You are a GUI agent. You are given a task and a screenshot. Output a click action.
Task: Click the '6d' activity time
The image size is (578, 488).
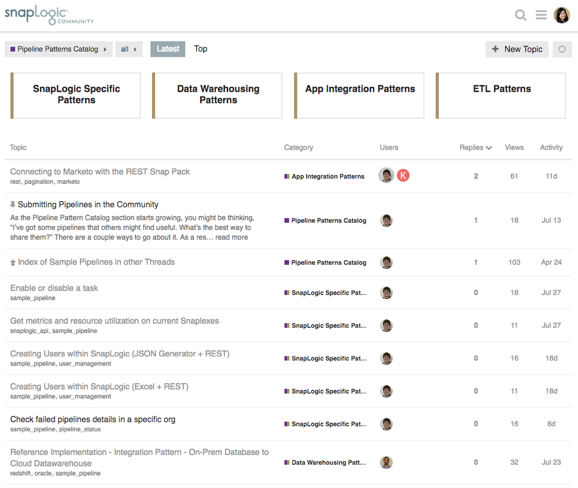tap(551, 424)
